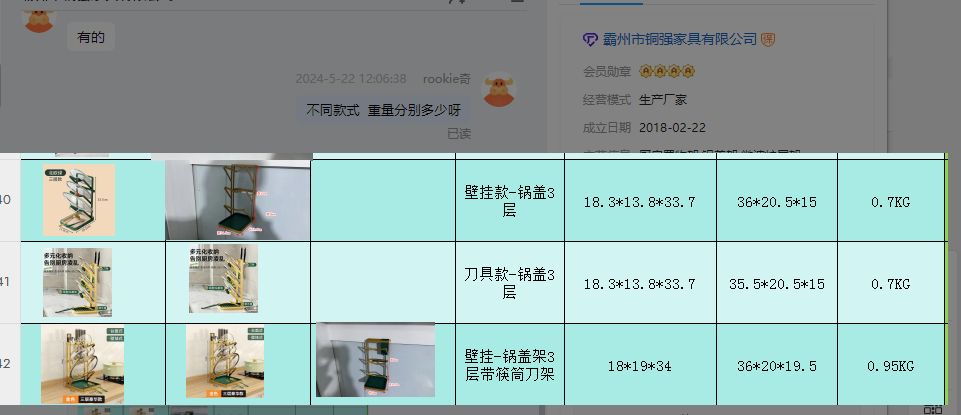
Task: Open second product image in 刀具款-锅盖3层 row
Action: point(223,278)
